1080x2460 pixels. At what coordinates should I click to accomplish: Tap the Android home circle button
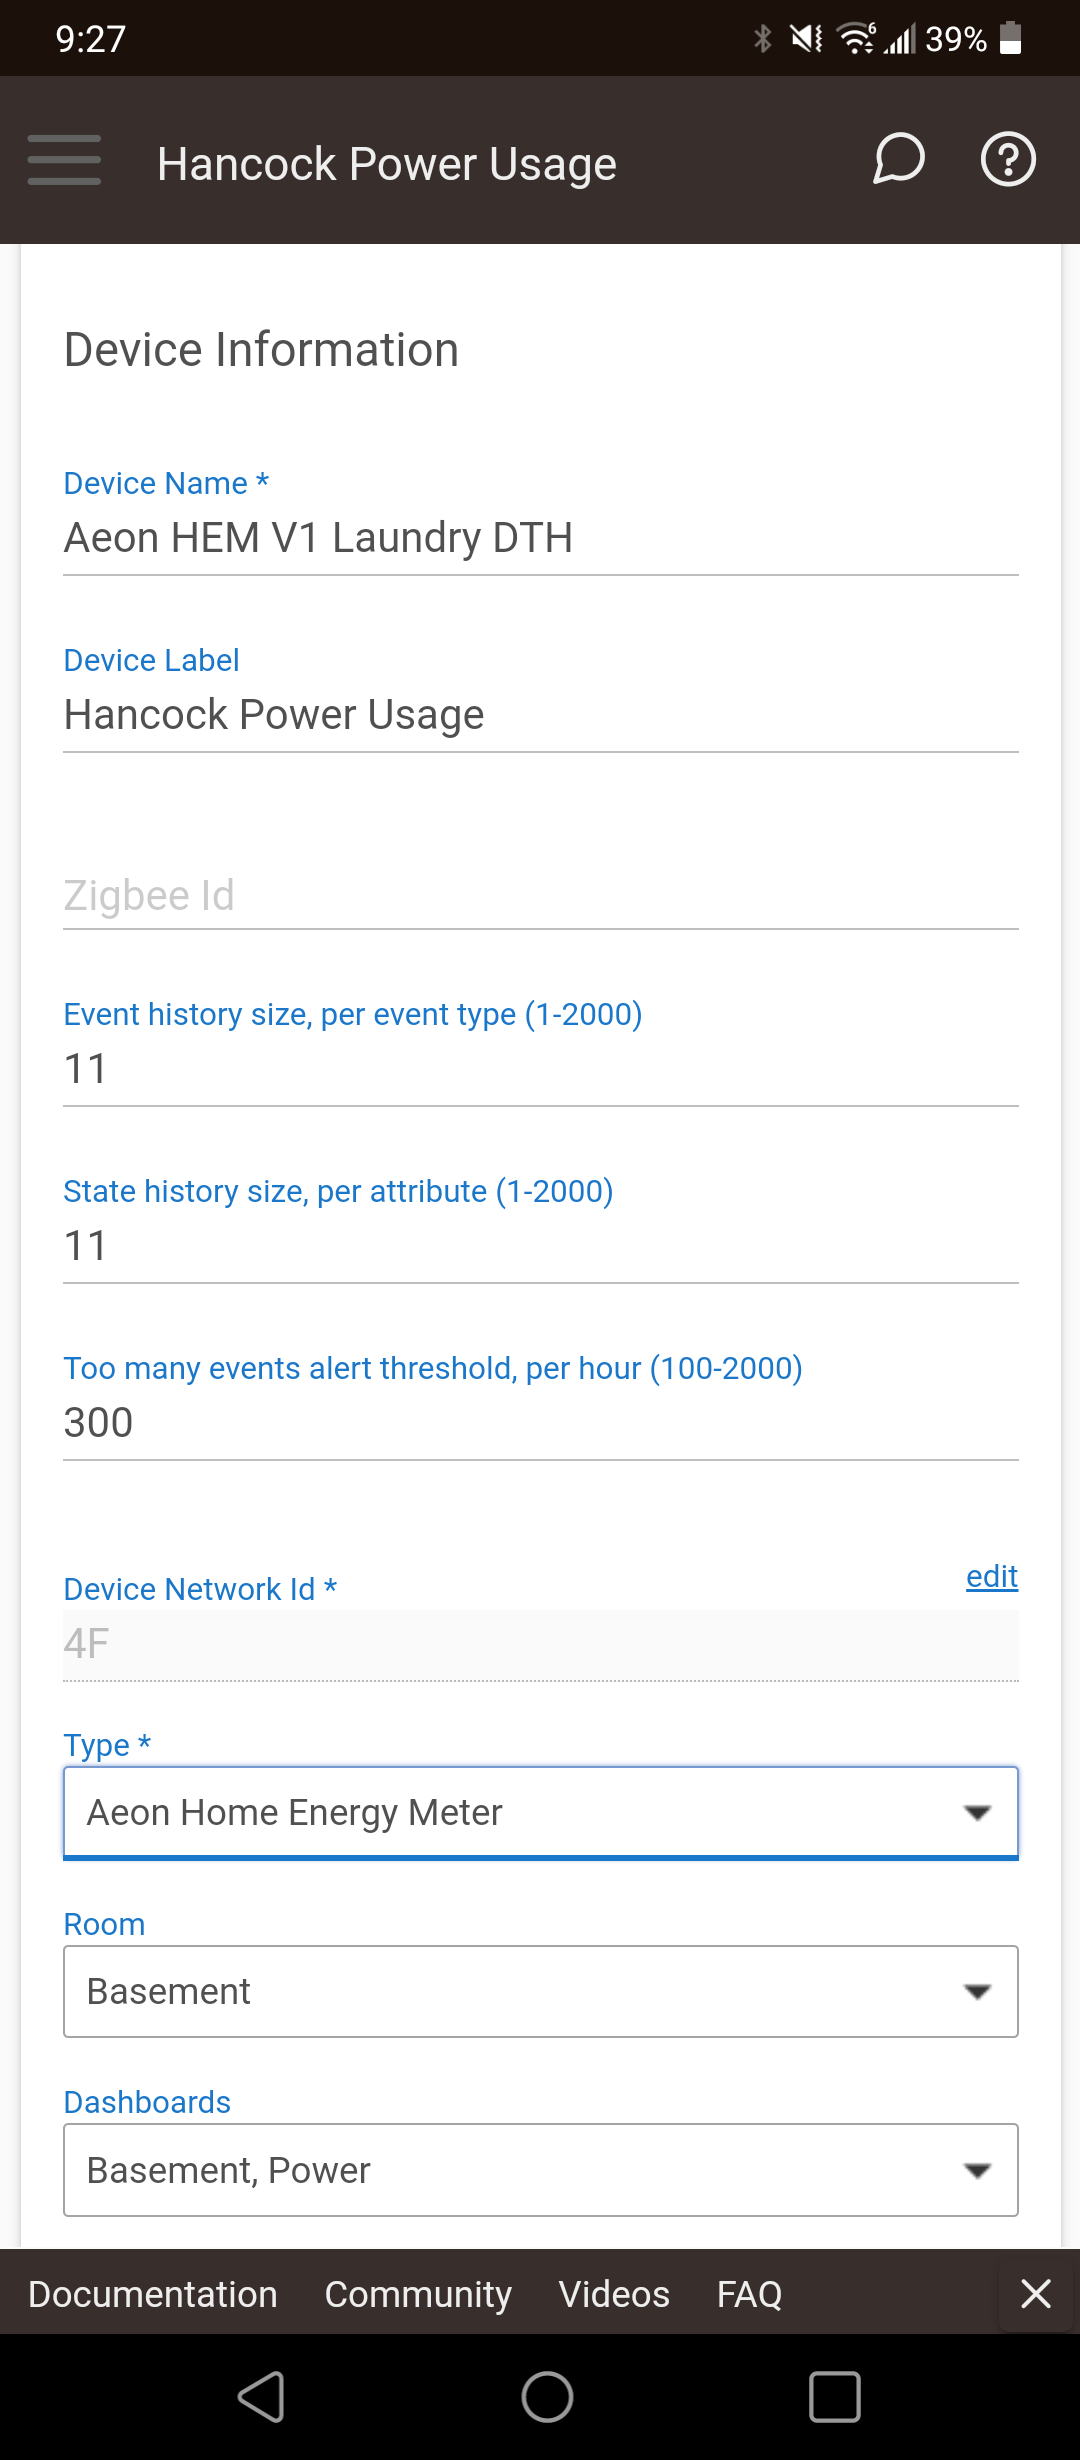(547, 2397)
